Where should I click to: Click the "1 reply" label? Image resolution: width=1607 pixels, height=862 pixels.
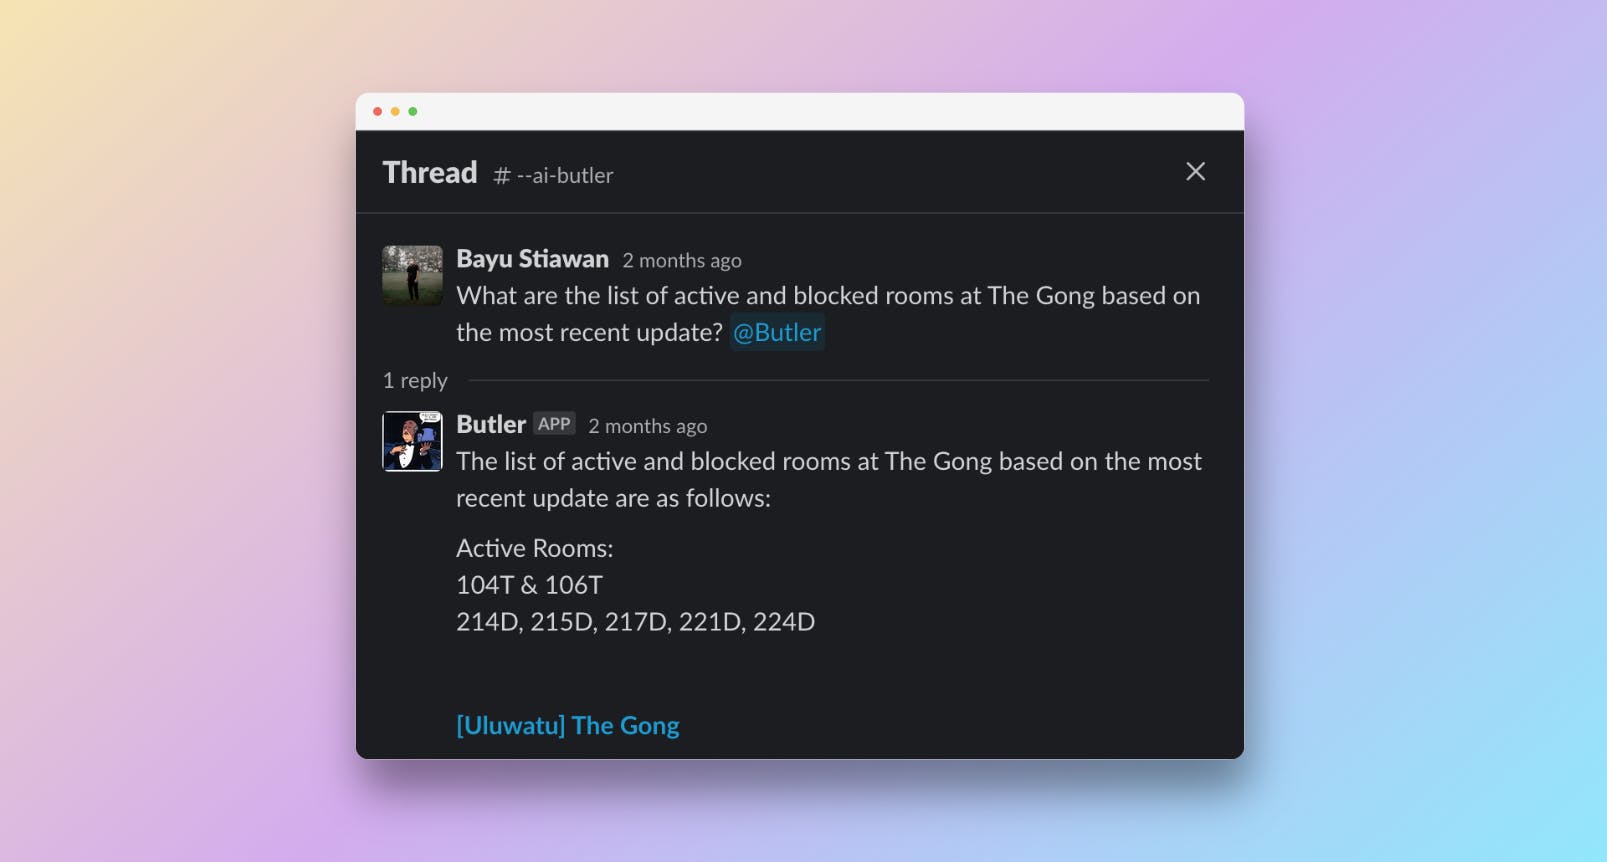coord(415,380)
